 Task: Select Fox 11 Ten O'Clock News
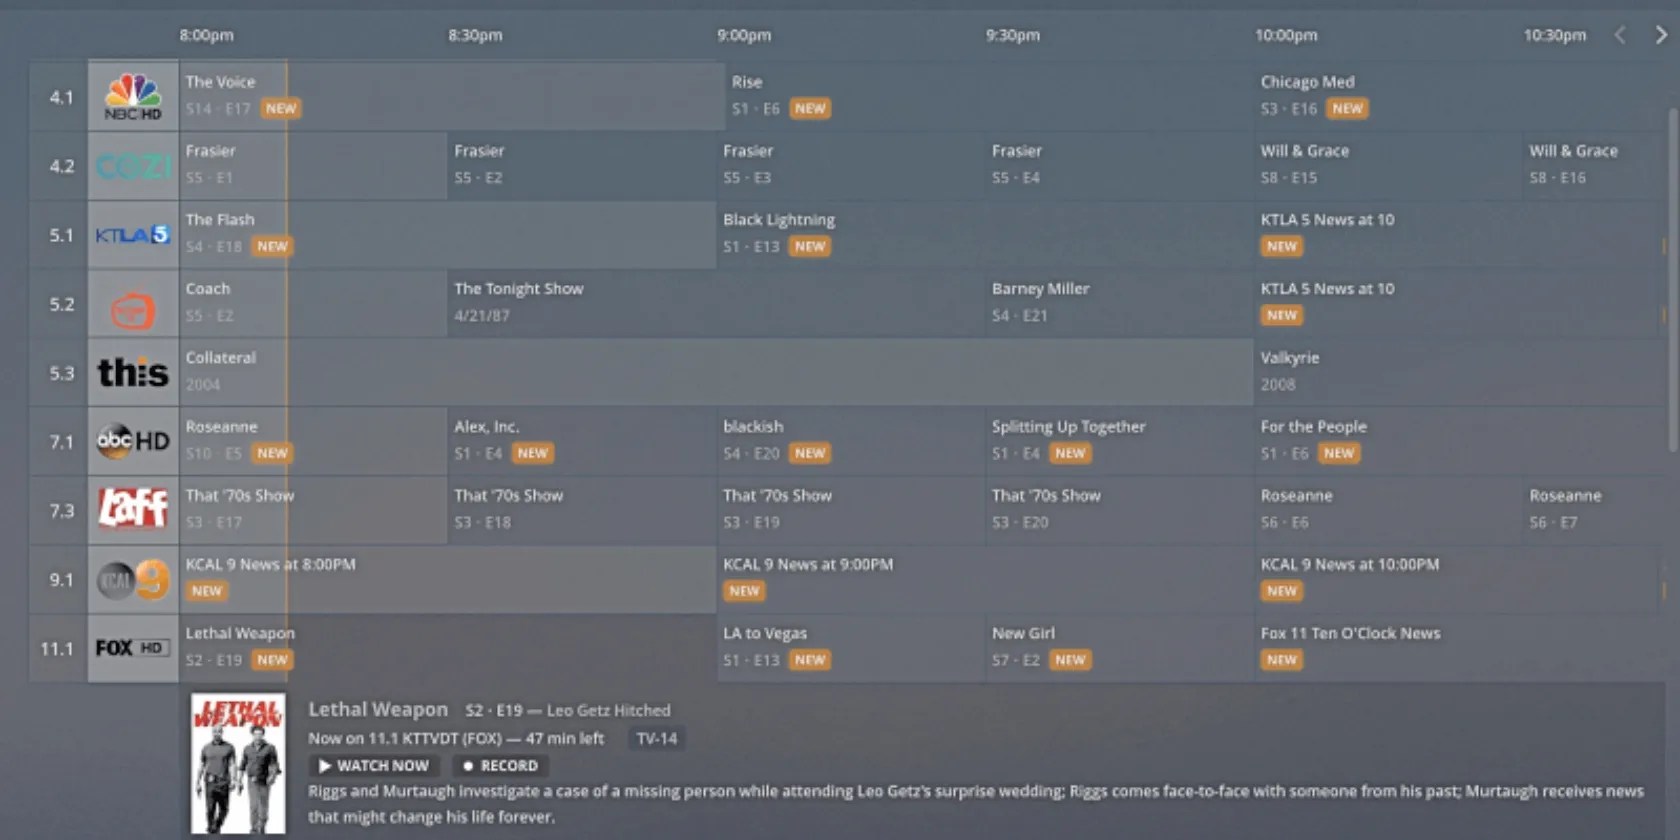tap(1461, 648)
